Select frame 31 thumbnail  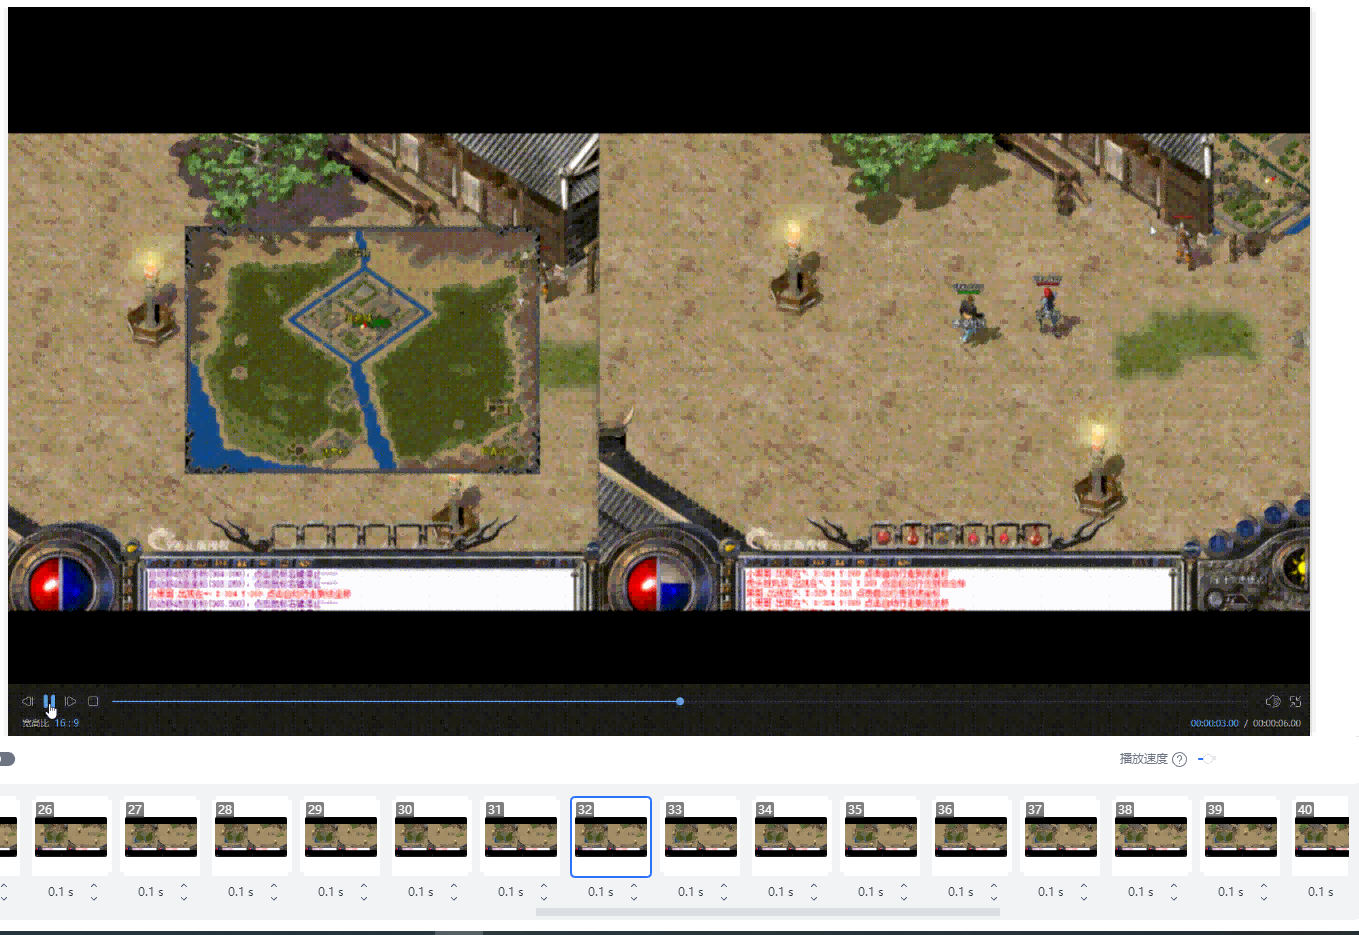[x=521, y=836]
